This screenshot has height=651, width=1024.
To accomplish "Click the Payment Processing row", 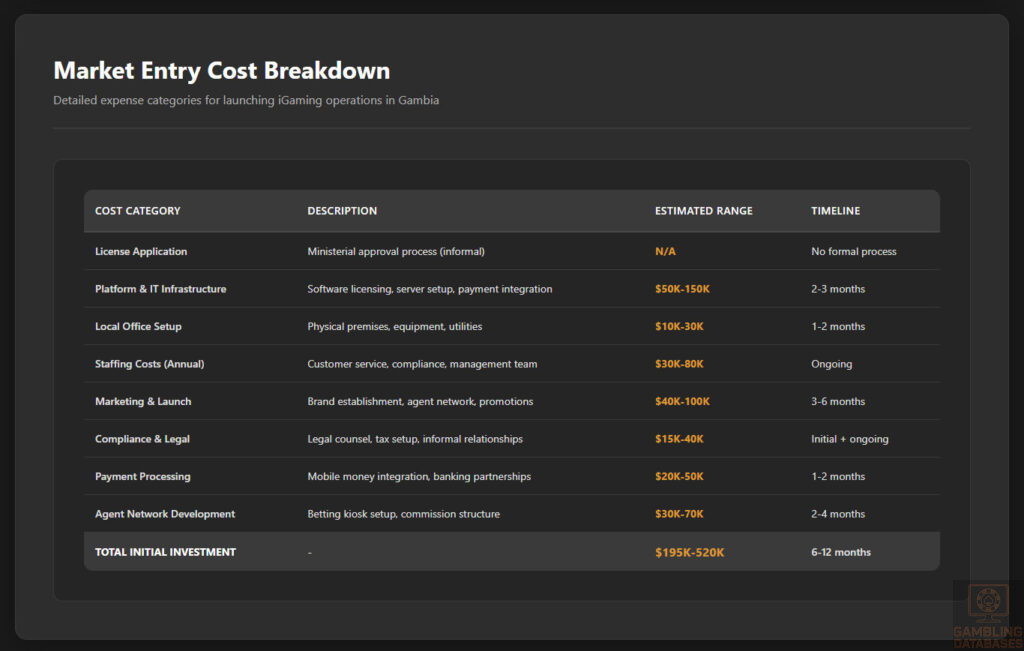I will 144,476.
